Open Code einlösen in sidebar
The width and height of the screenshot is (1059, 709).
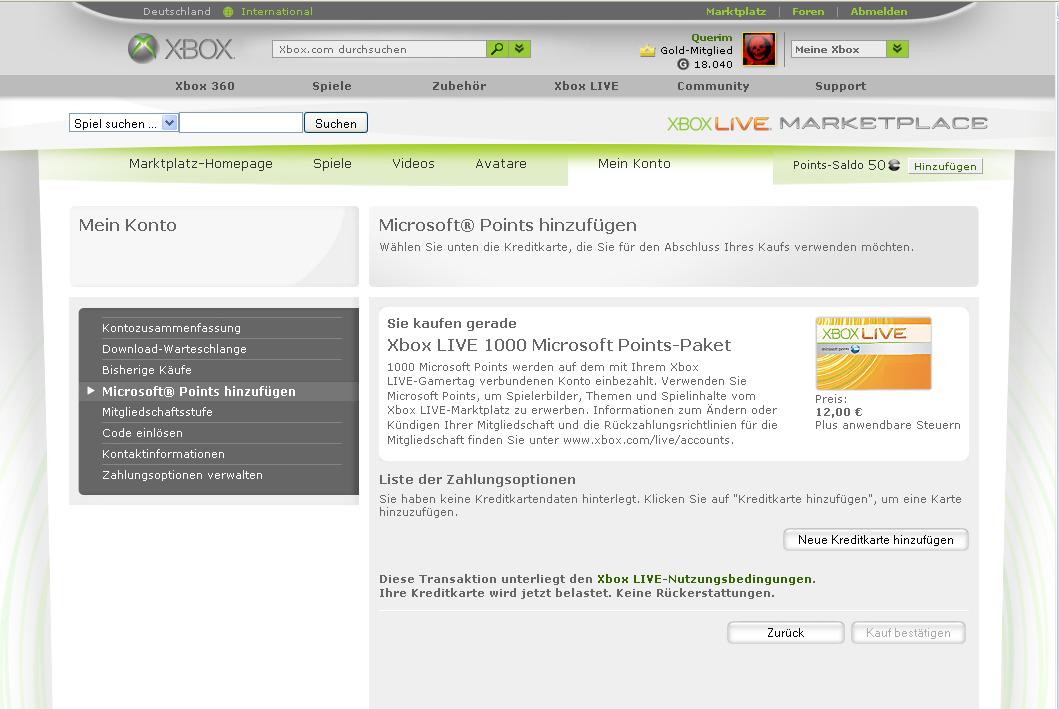(x=143, y=433)
